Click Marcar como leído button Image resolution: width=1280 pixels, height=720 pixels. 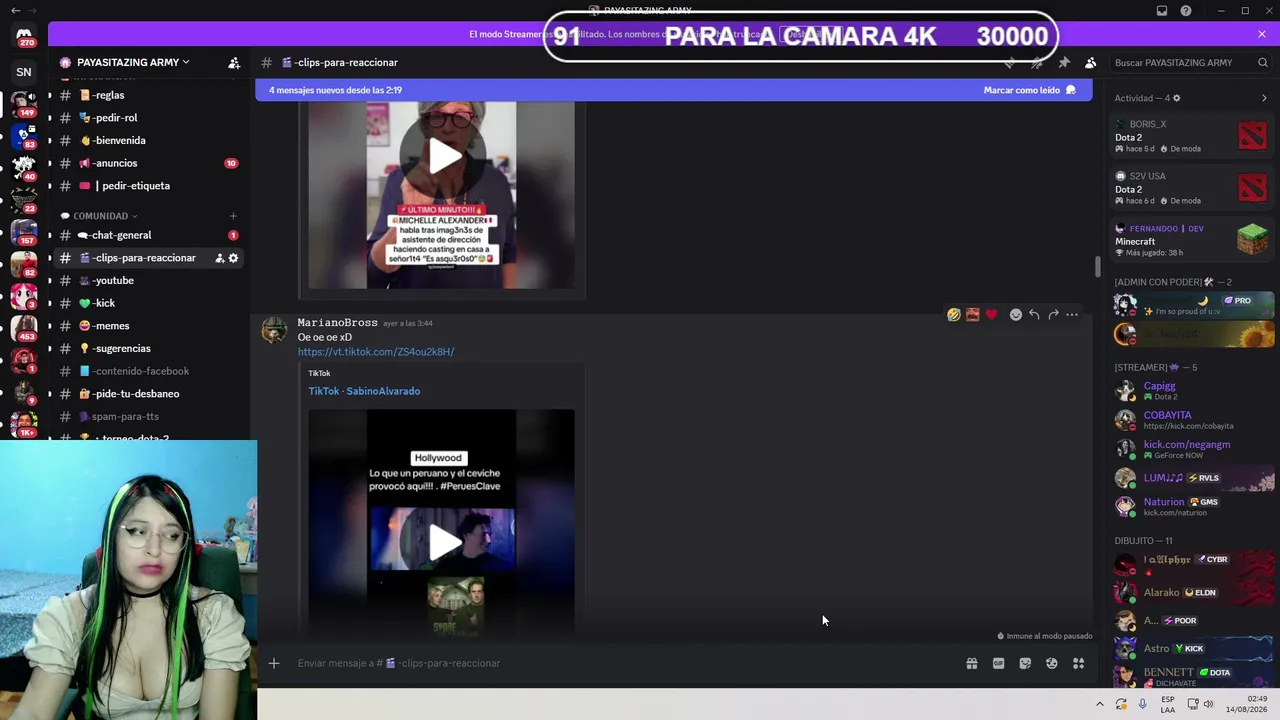click(x=1029, y=90)
